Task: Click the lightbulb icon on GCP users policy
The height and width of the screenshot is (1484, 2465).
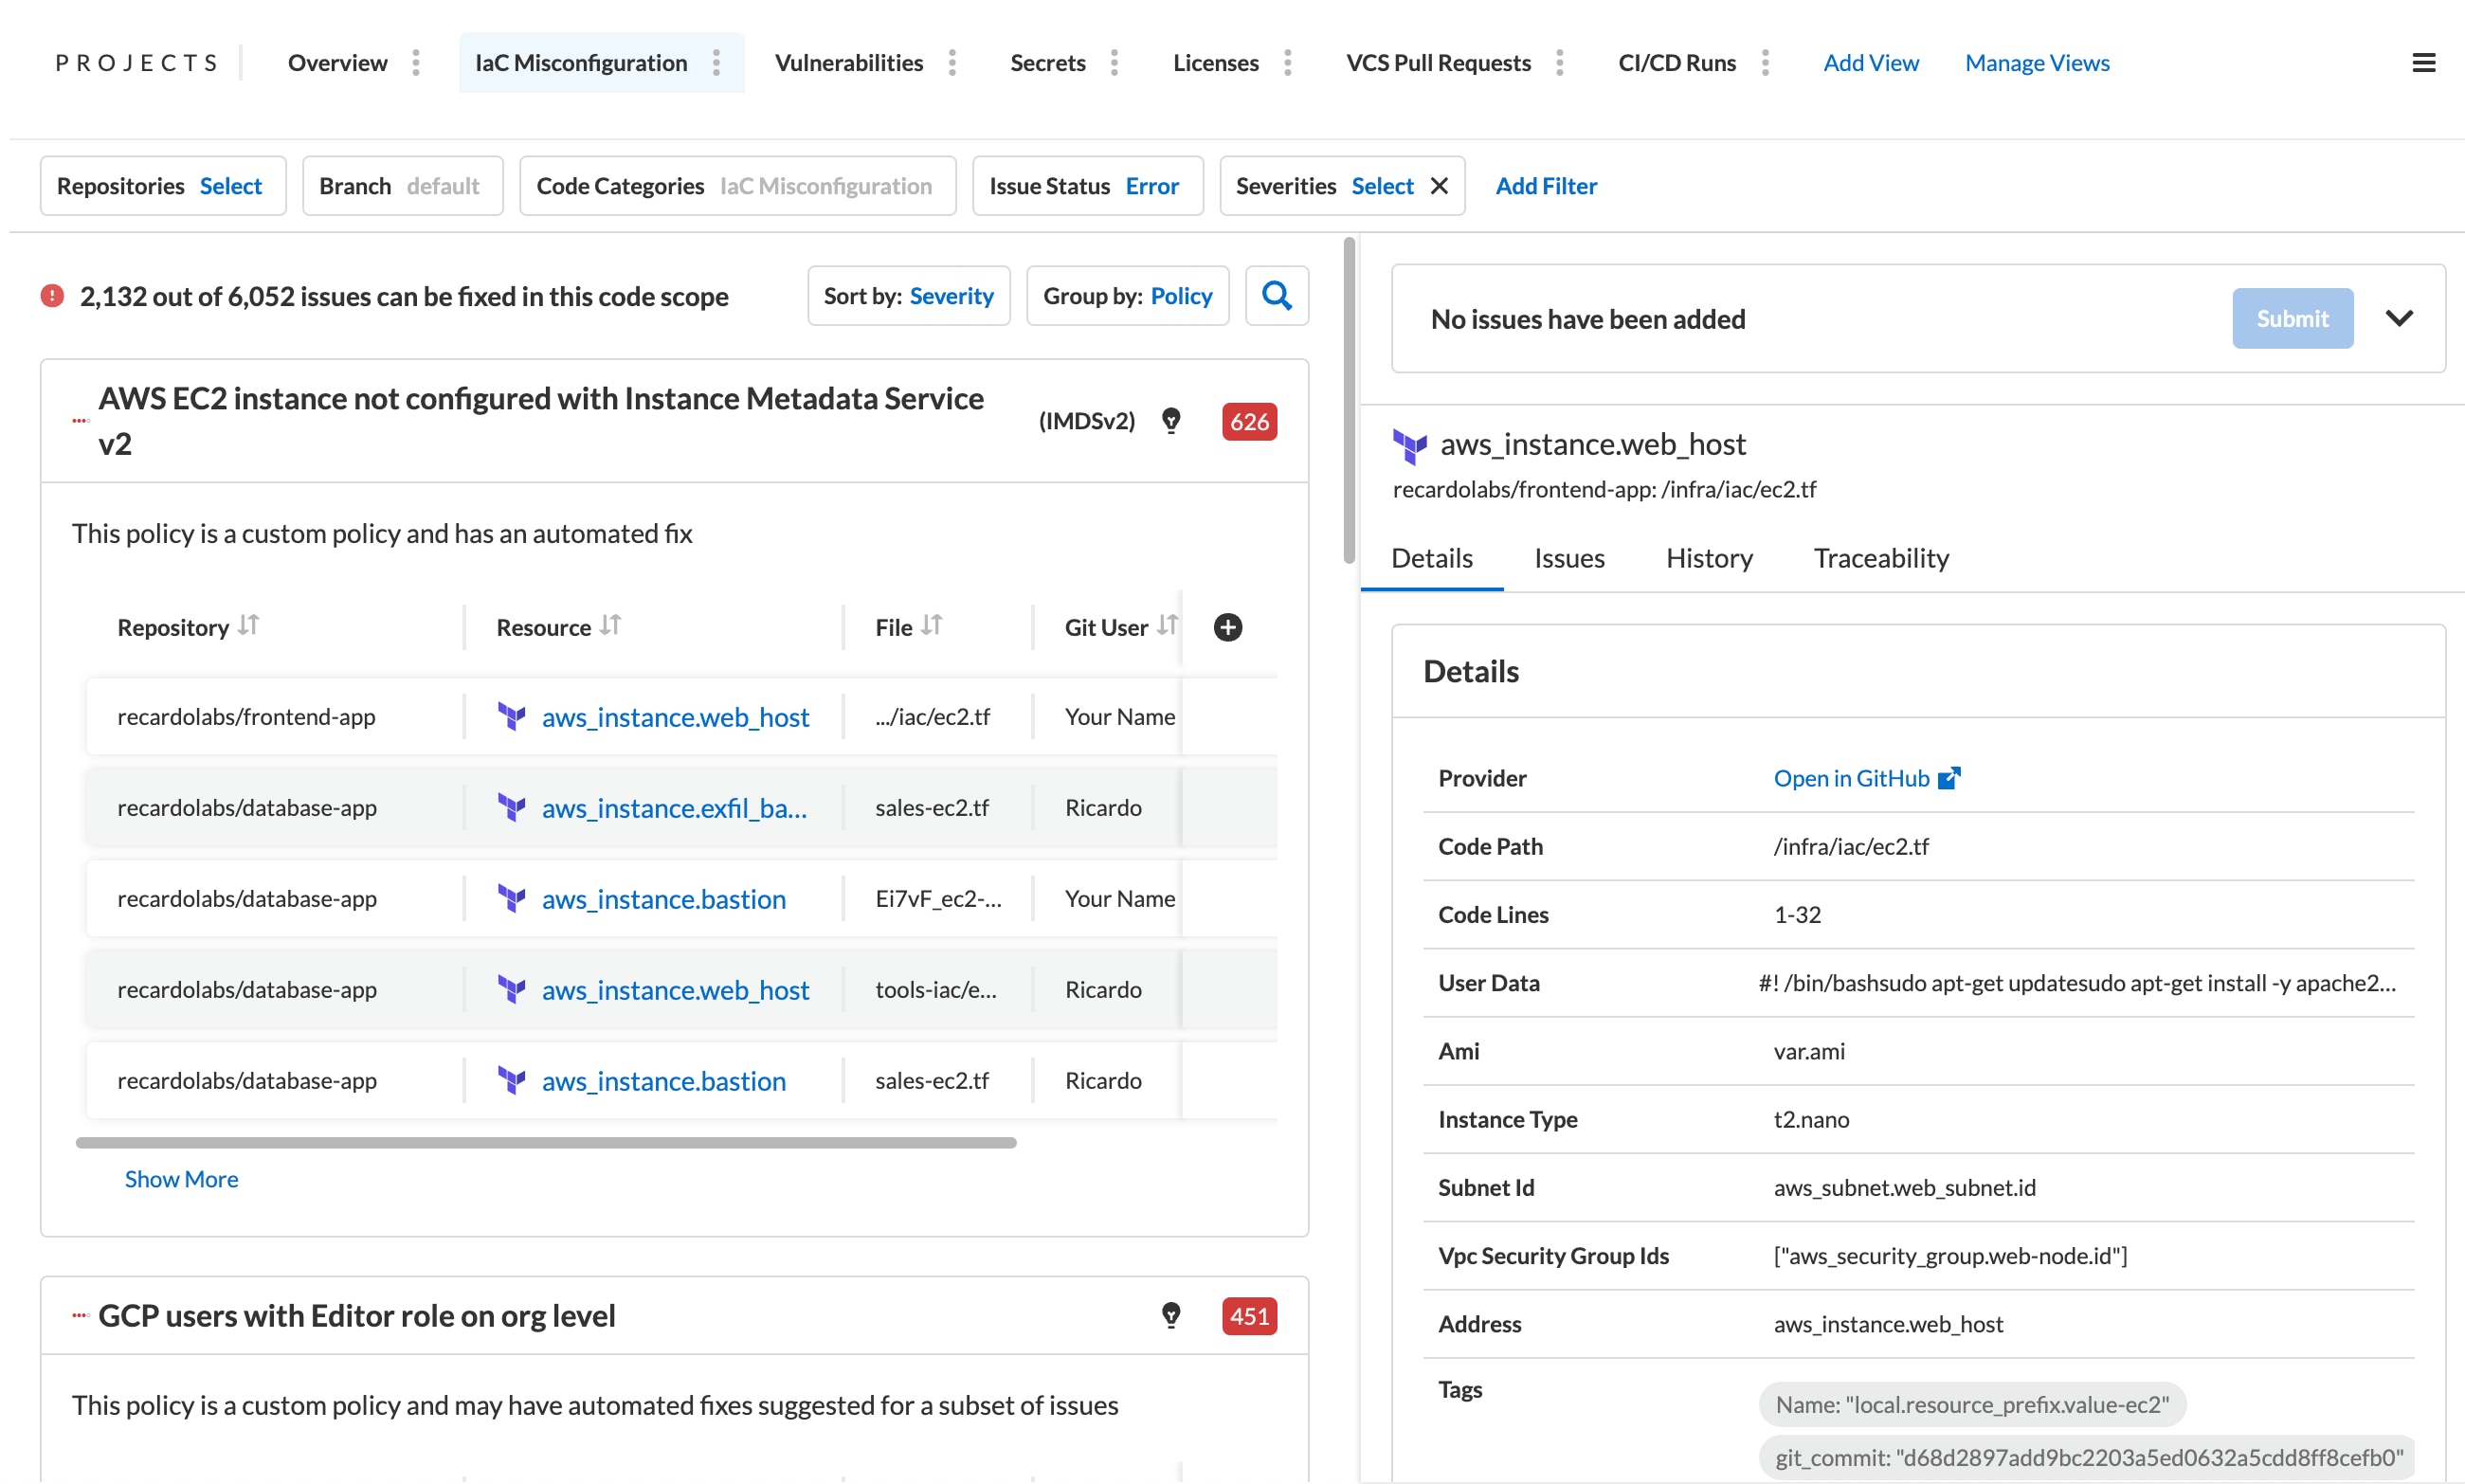Action: pos(1170,1315)
